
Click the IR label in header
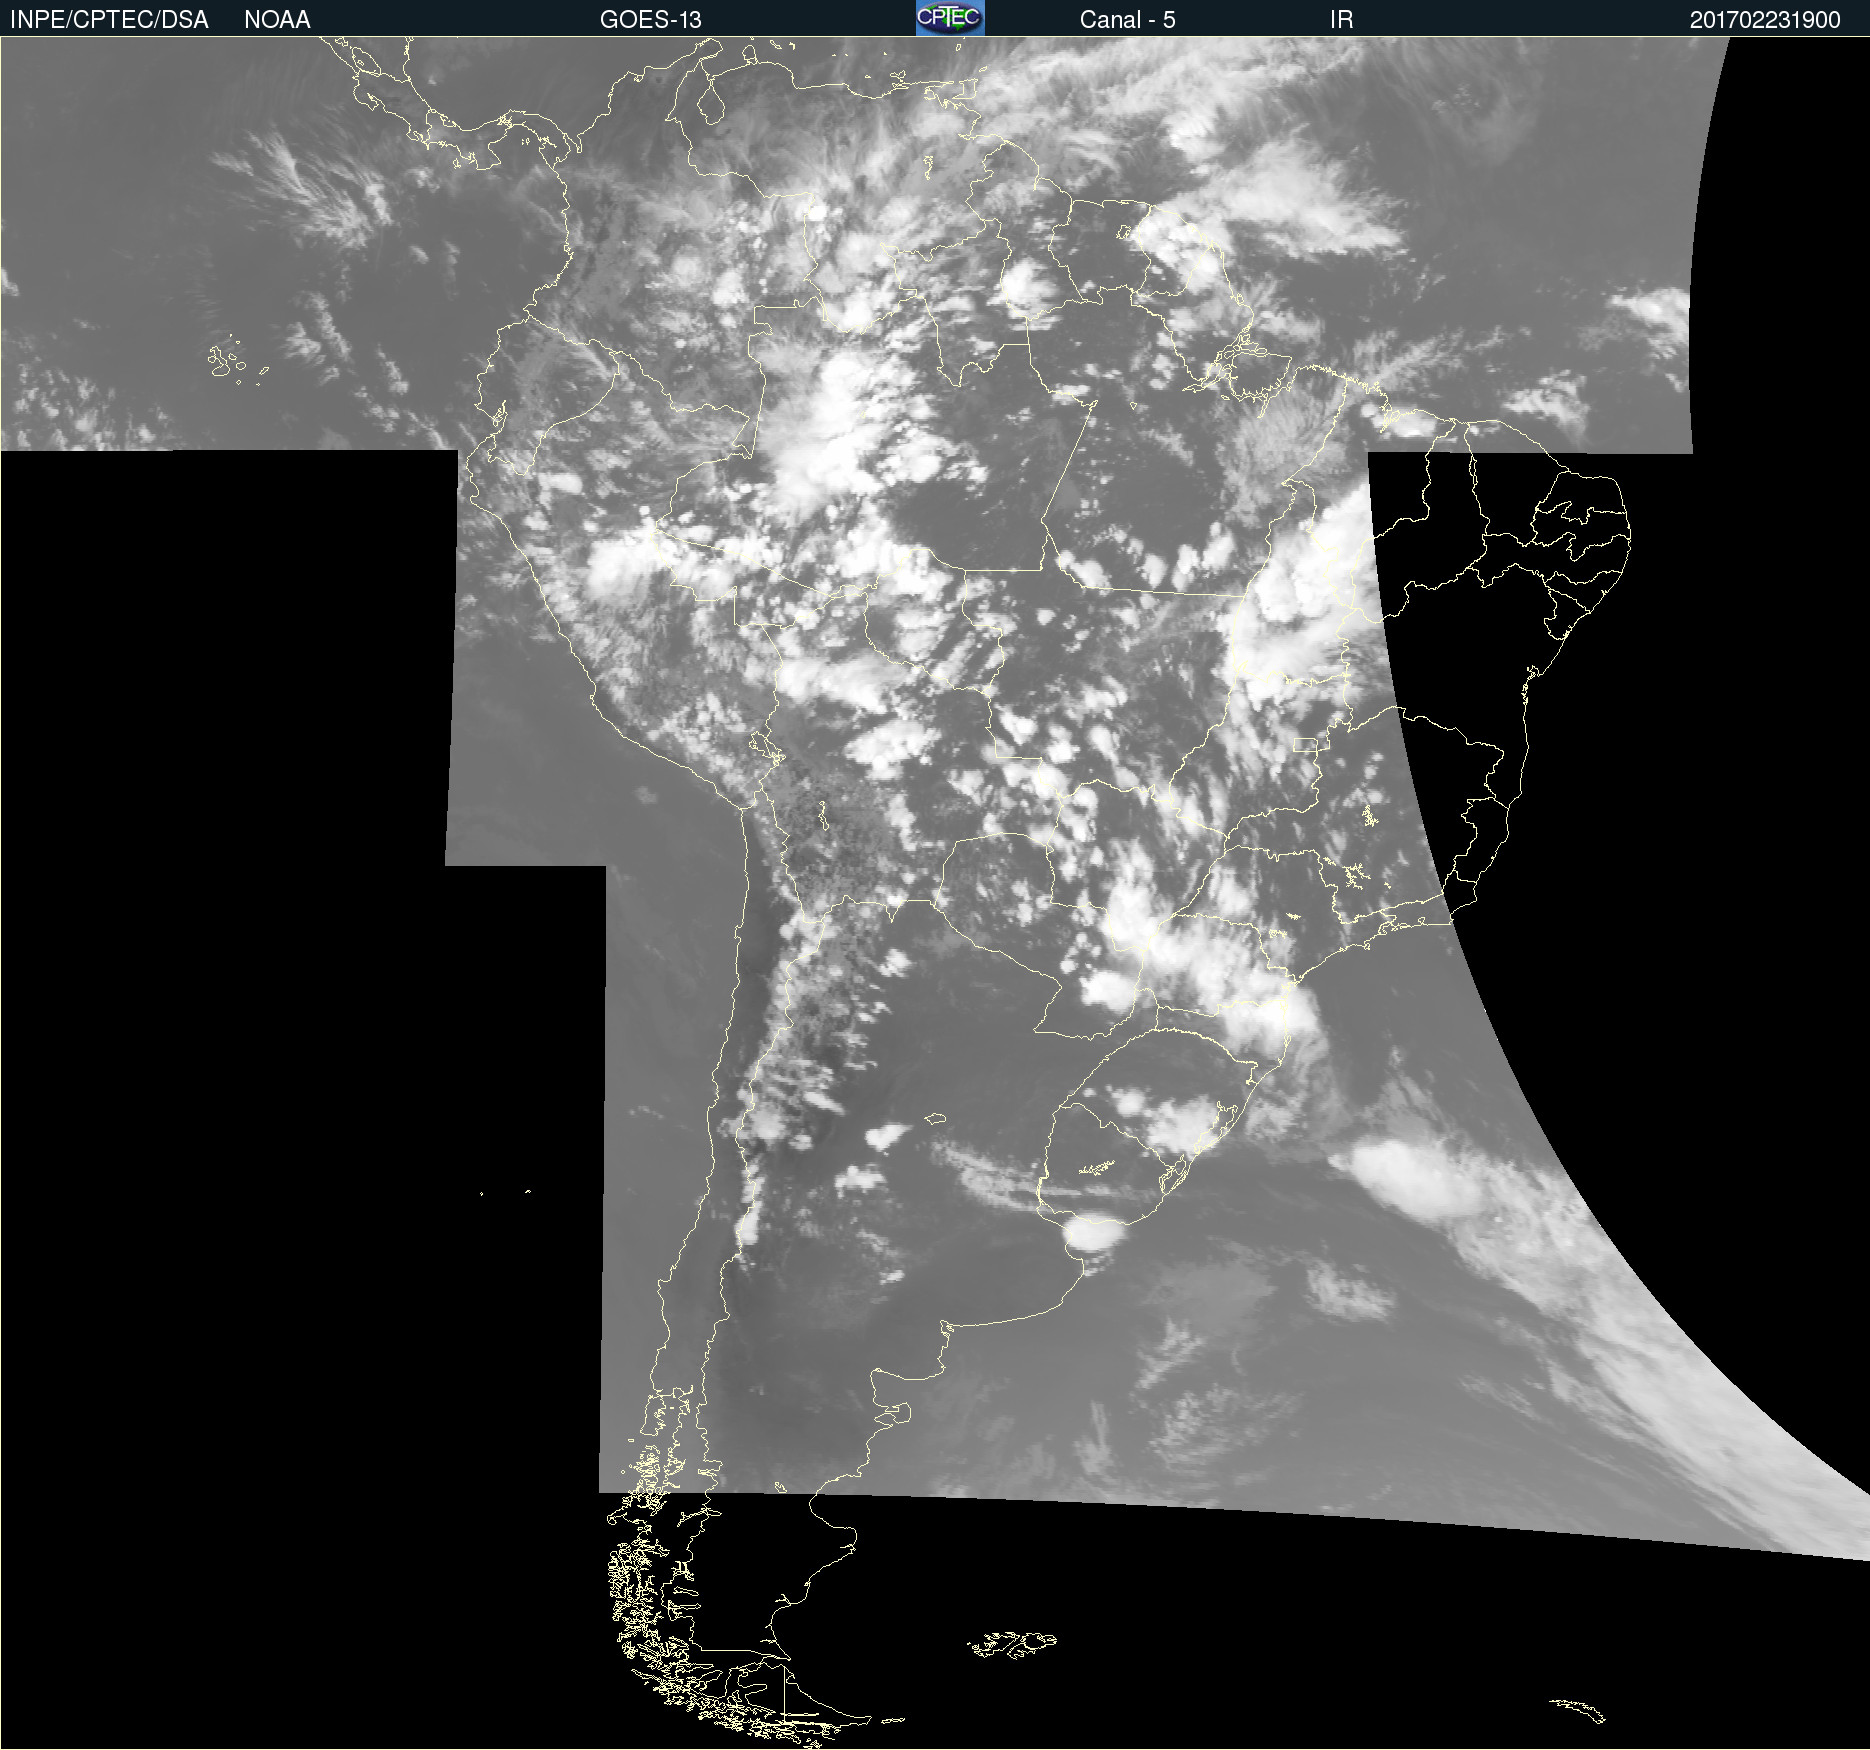1341,20
